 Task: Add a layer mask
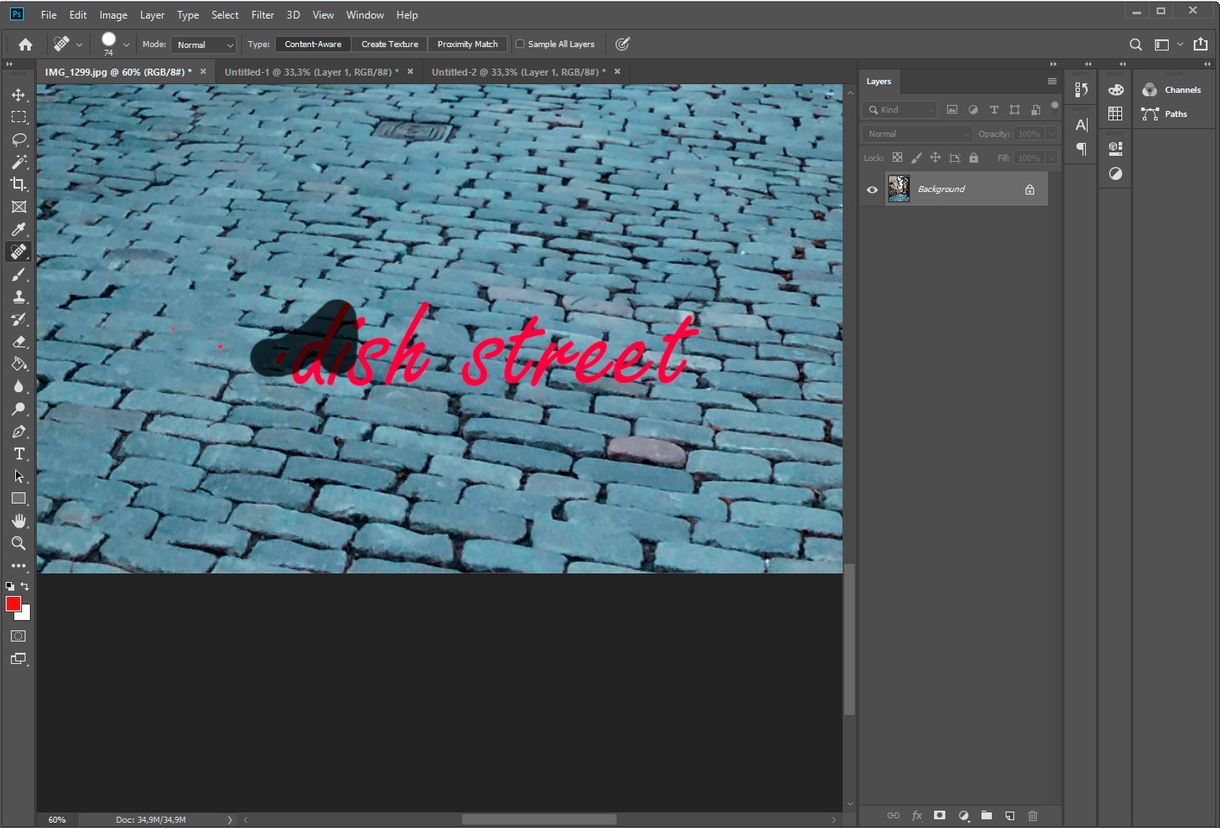[x=939, y=815]
